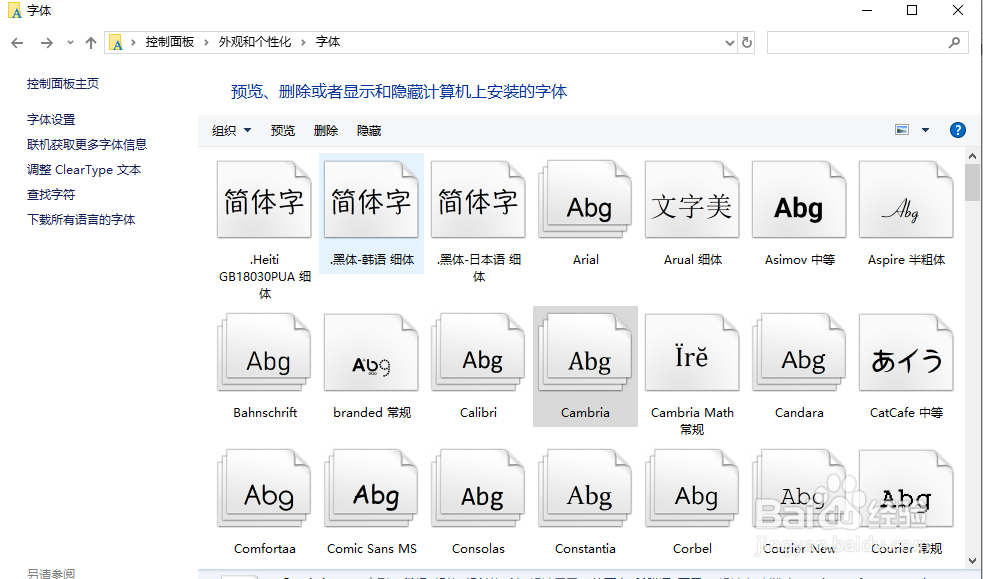Select the Arial font icon

point(585,199)
